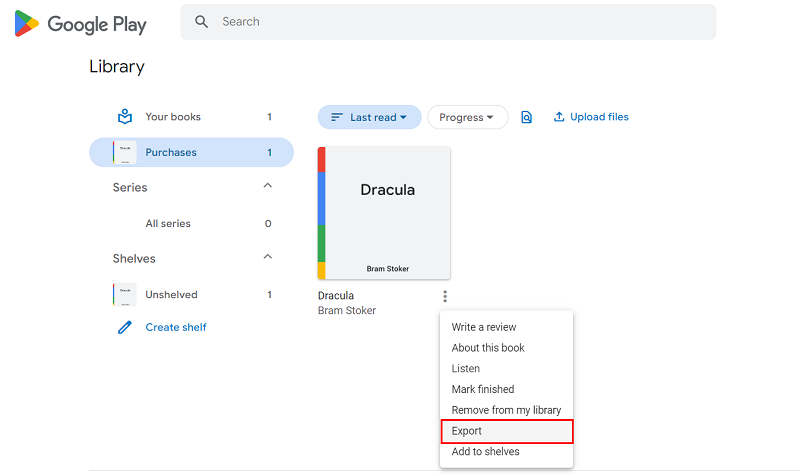Click the Upload files button
The image size is (800, 476).
pyautogui.click(x=591, y=117)
